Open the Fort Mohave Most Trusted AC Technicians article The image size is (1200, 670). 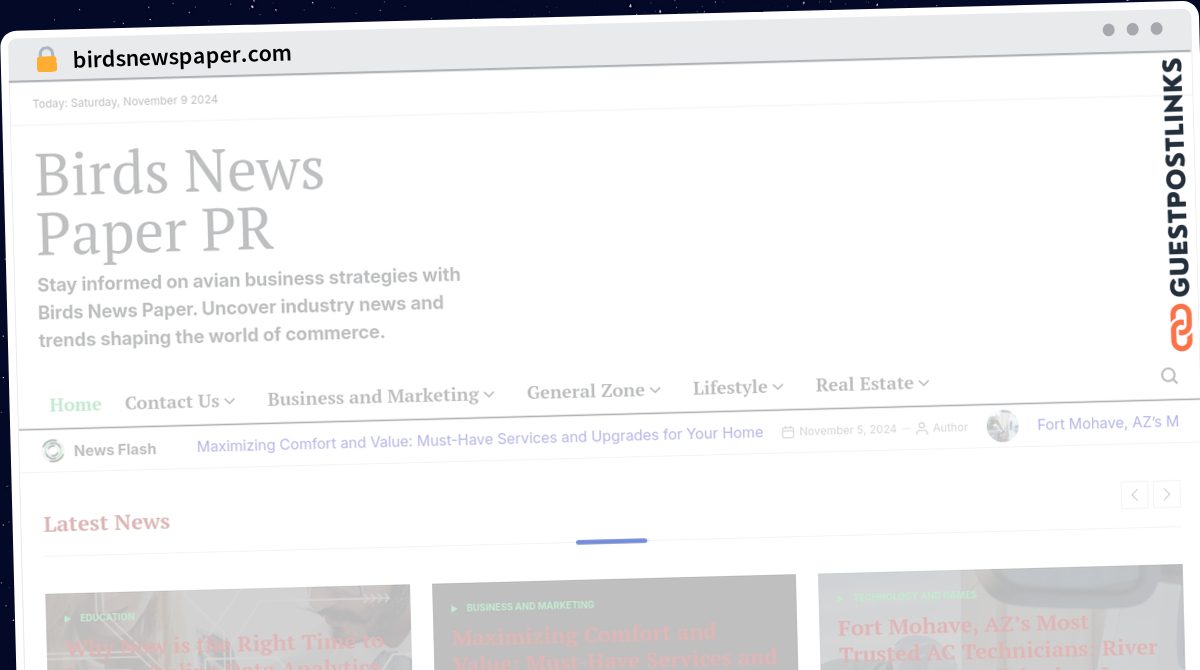pyautogui.click(x=998, y=640)
